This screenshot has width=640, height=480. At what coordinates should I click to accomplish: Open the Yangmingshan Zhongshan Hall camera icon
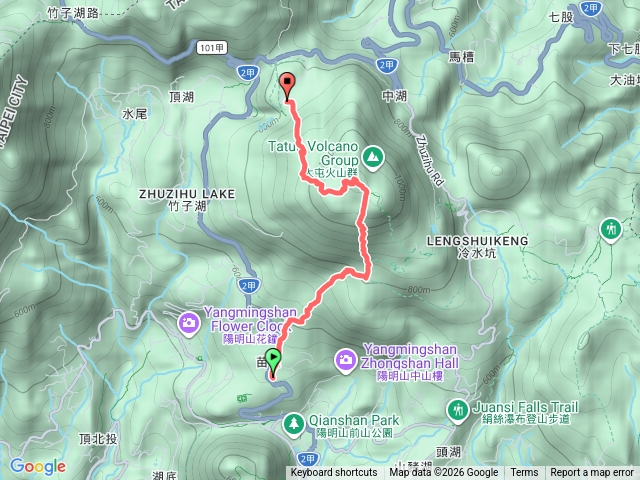pyautogui.click(x=346, y=361)
